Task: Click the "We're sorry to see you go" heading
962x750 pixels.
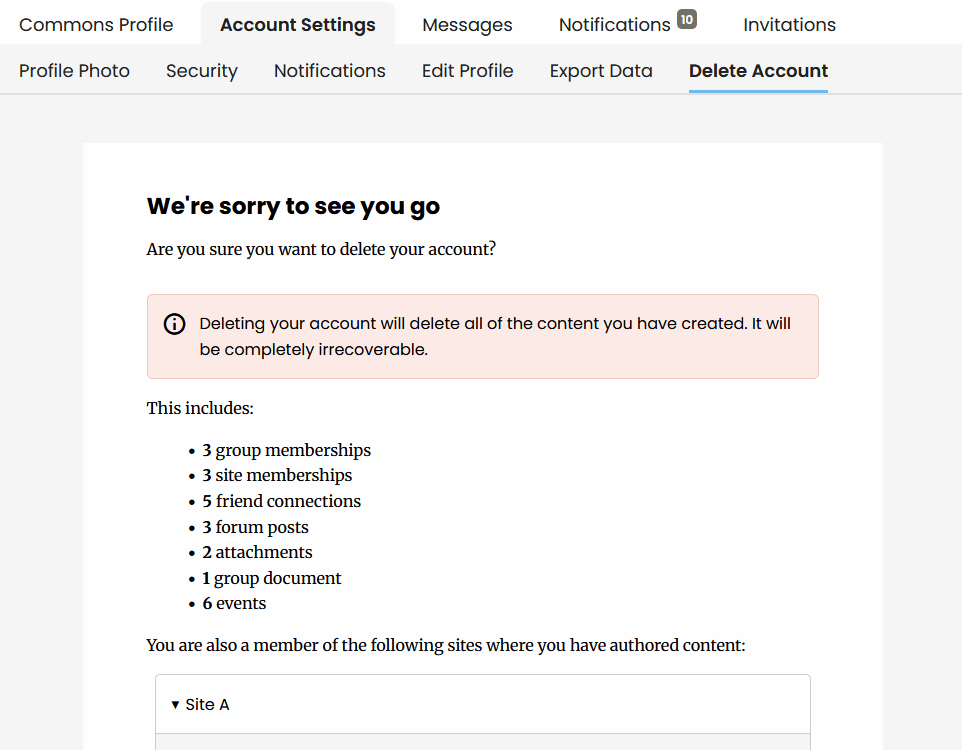Action: (x=293, y=206)
